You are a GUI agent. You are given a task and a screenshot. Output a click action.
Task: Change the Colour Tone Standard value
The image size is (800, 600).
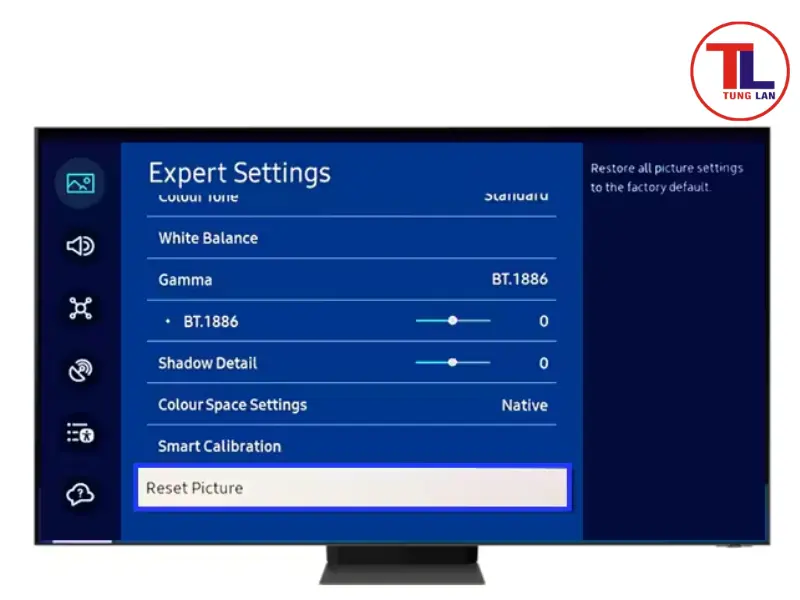click(x=516, y=196)
